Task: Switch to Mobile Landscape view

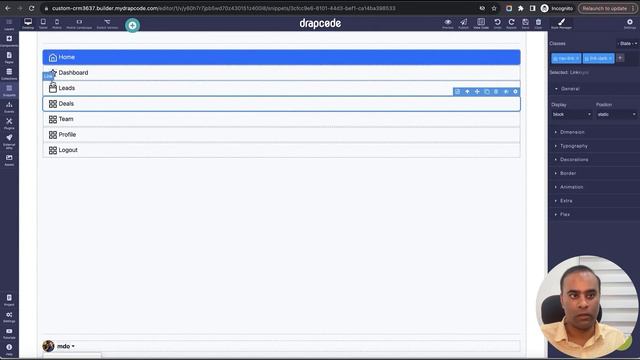Action: (x=79, y=24)
